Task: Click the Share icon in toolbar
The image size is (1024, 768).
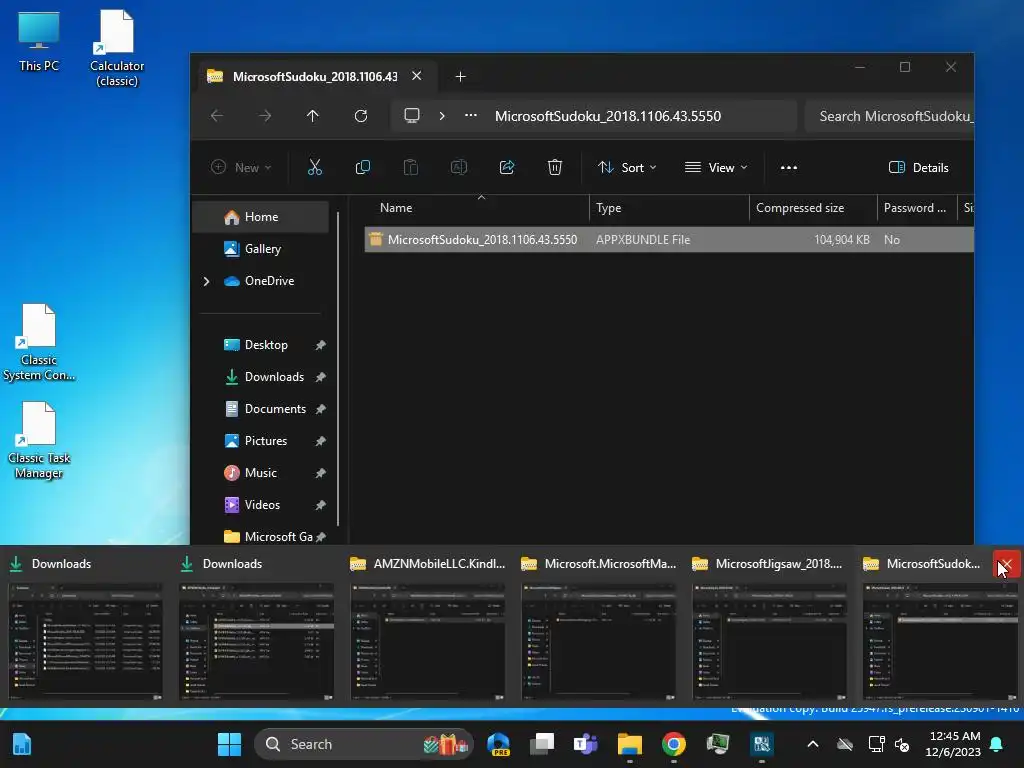Action: (x=507, y=168)
